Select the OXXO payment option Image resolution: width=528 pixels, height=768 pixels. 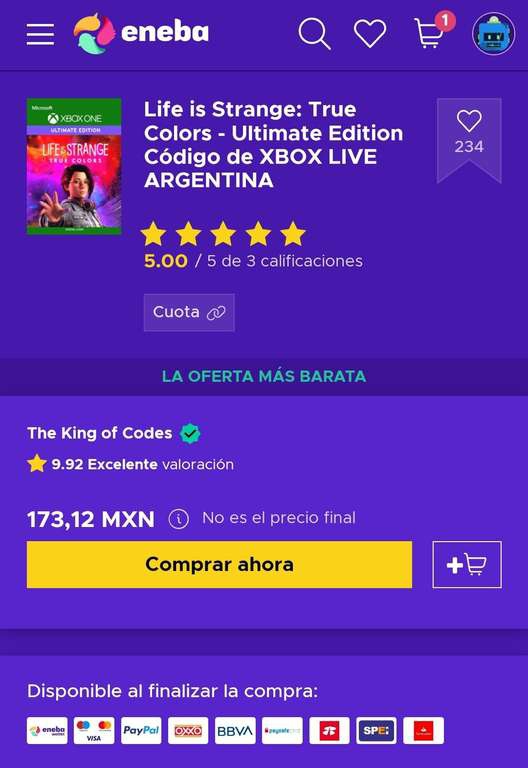[188, 730]
